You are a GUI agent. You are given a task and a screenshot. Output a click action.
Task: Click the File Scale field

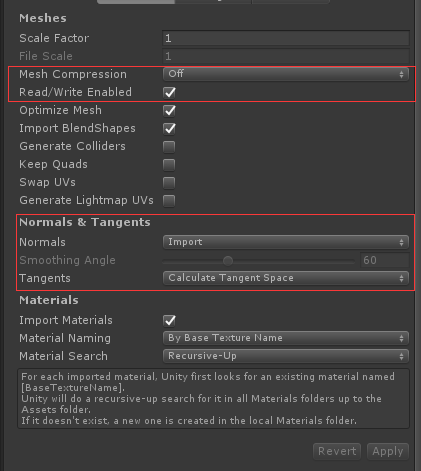pyautogui.click(x=286, y=56)
